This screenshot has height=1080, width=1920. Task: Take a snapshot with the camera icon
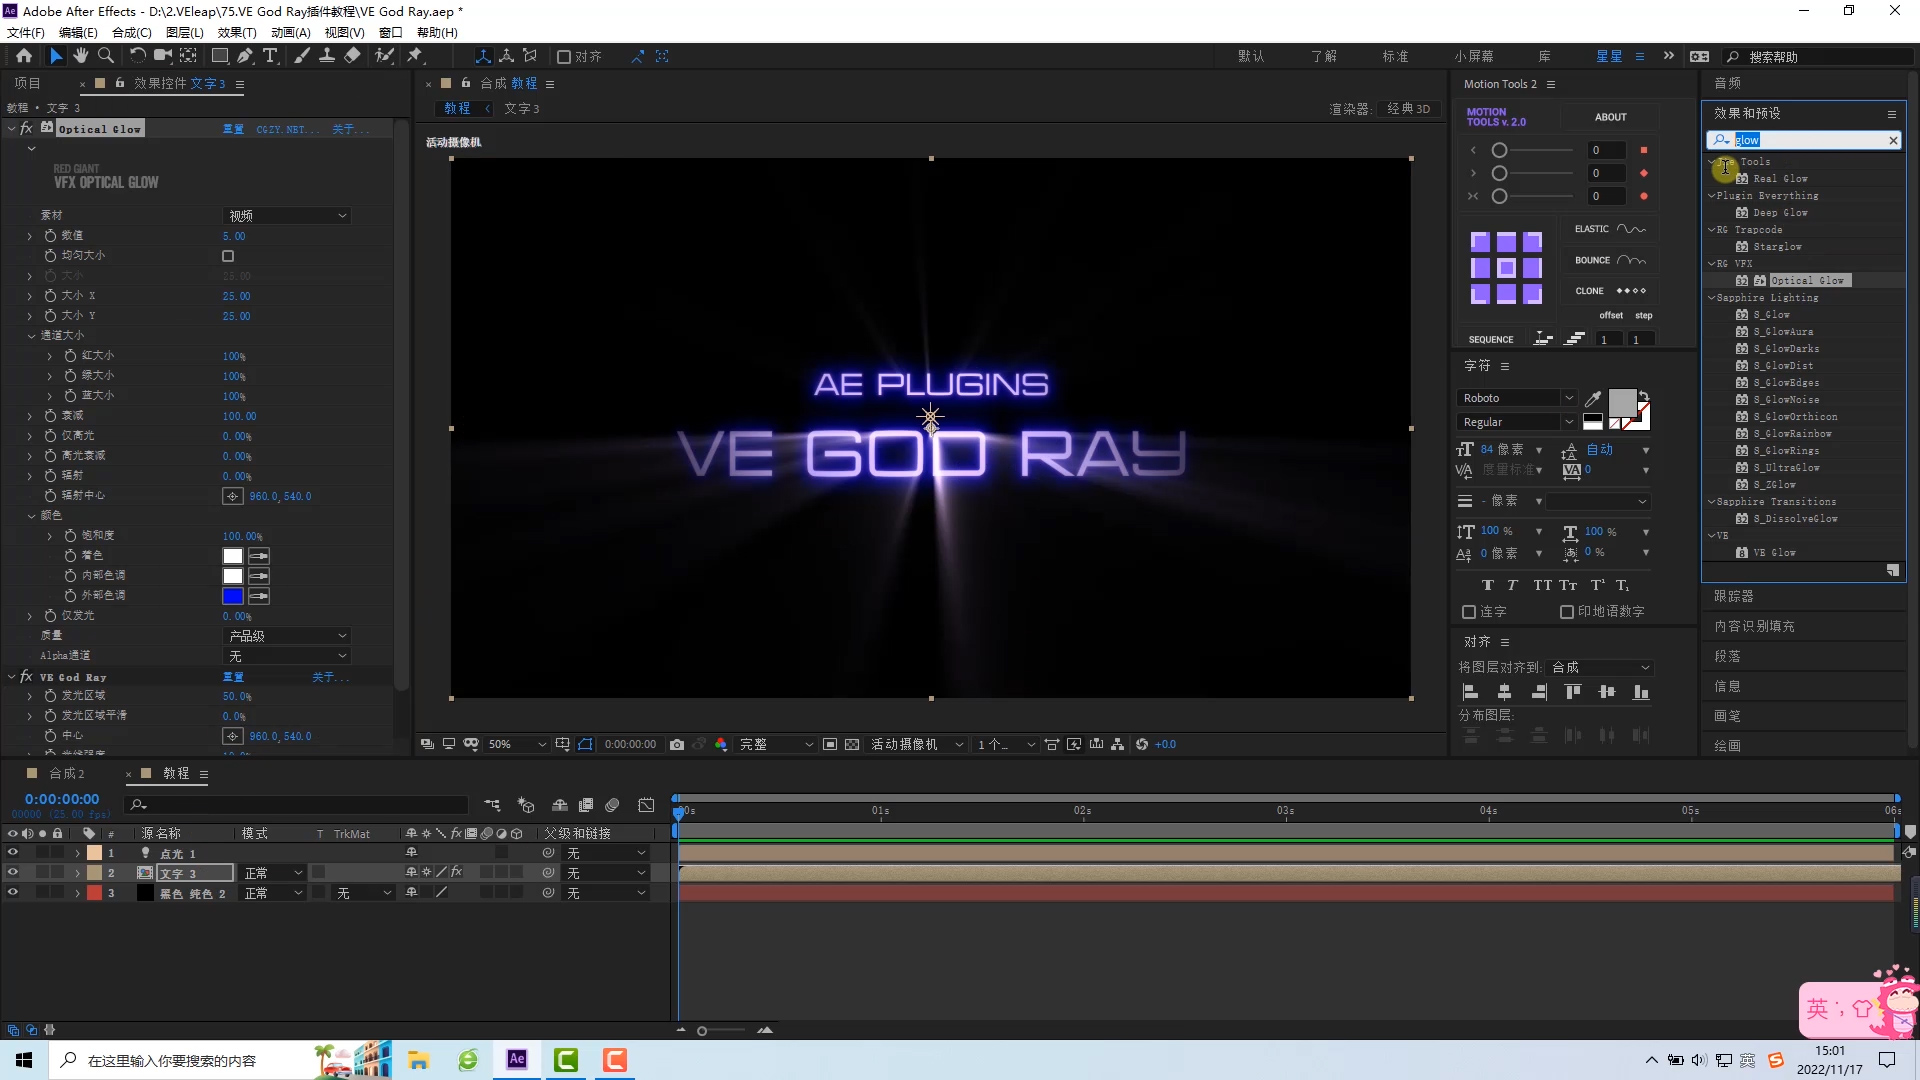[677, 744]
